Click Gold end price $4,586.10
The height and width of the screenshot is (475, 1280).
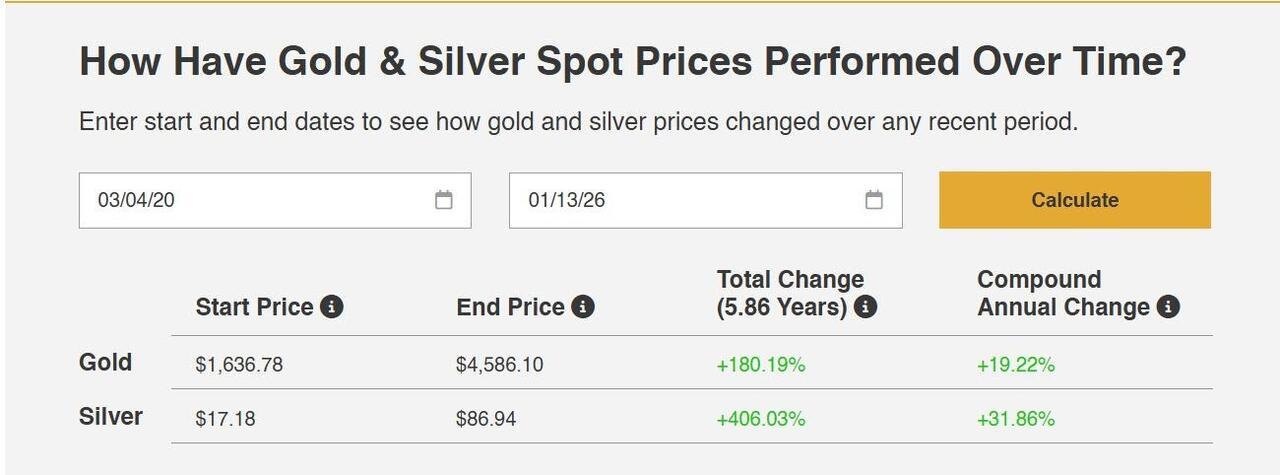(500, 365)
